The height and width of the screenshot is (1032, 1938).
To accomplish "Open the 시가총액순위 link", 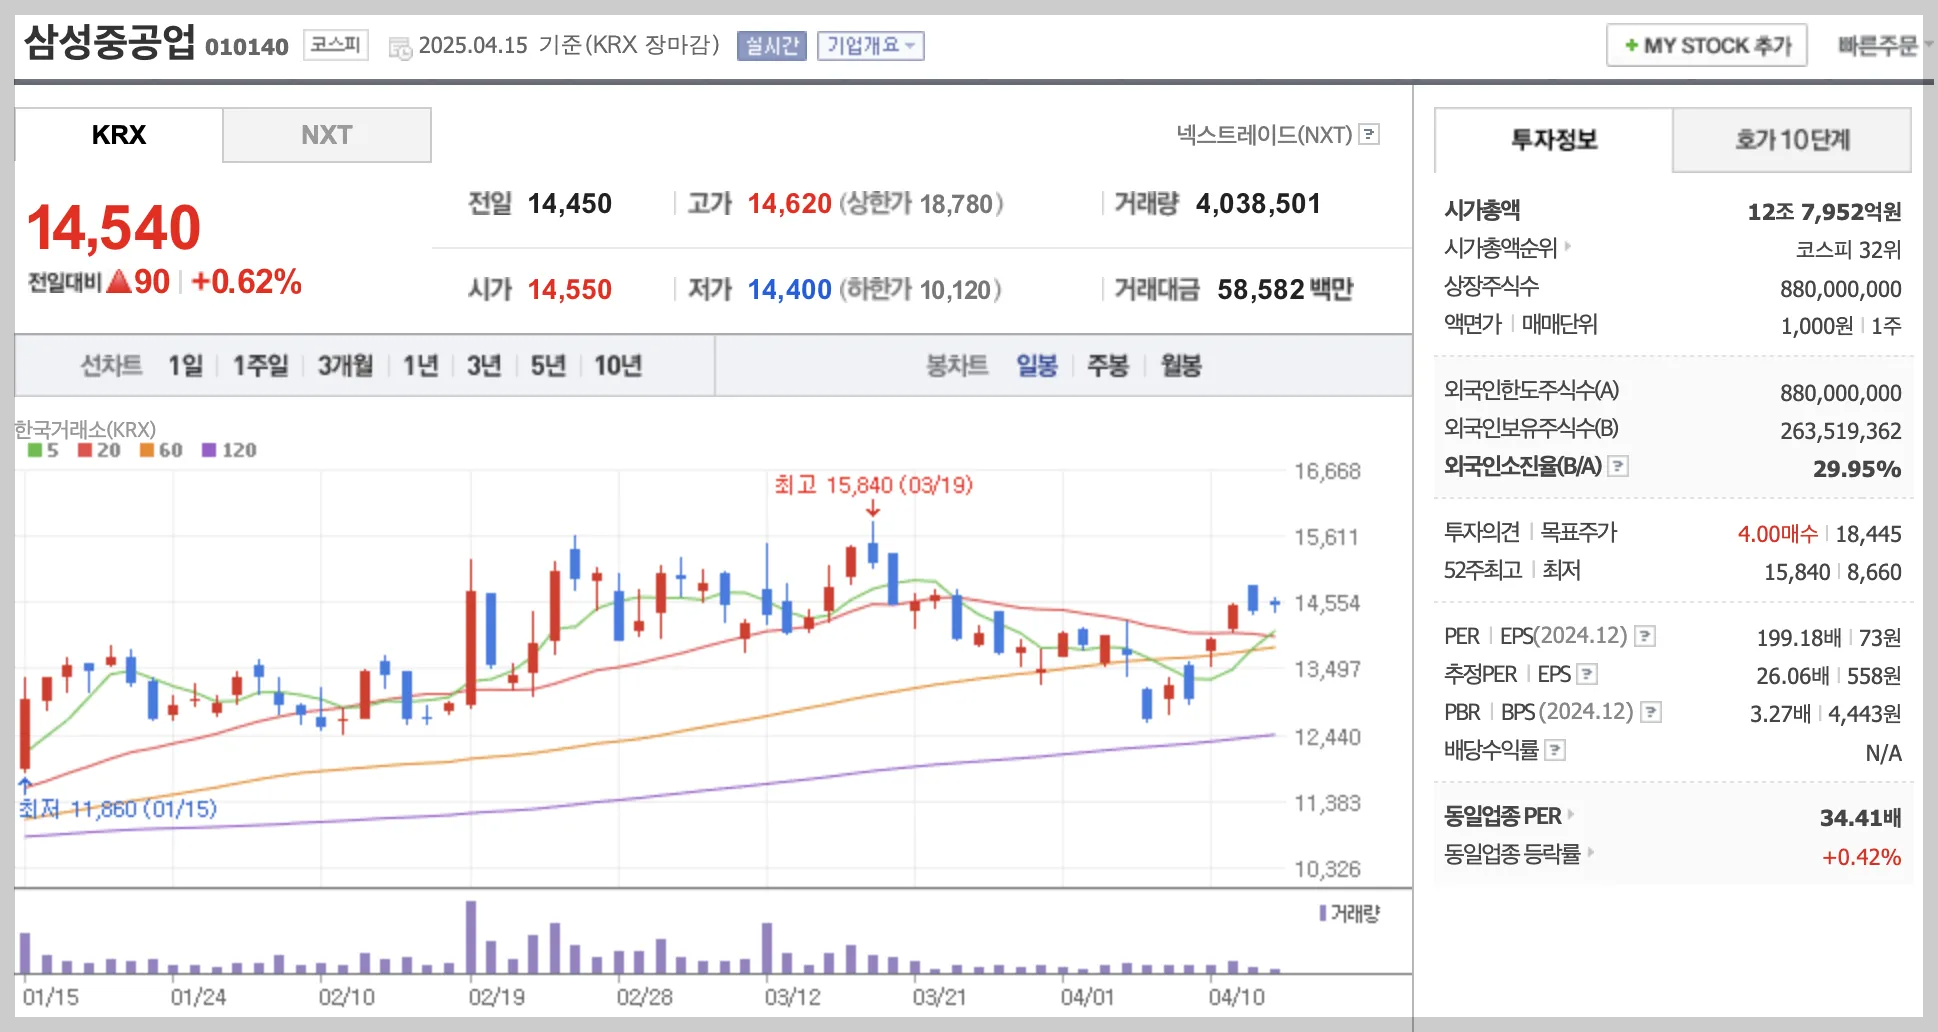I will pyautogui.click(x=1501, y=247).
